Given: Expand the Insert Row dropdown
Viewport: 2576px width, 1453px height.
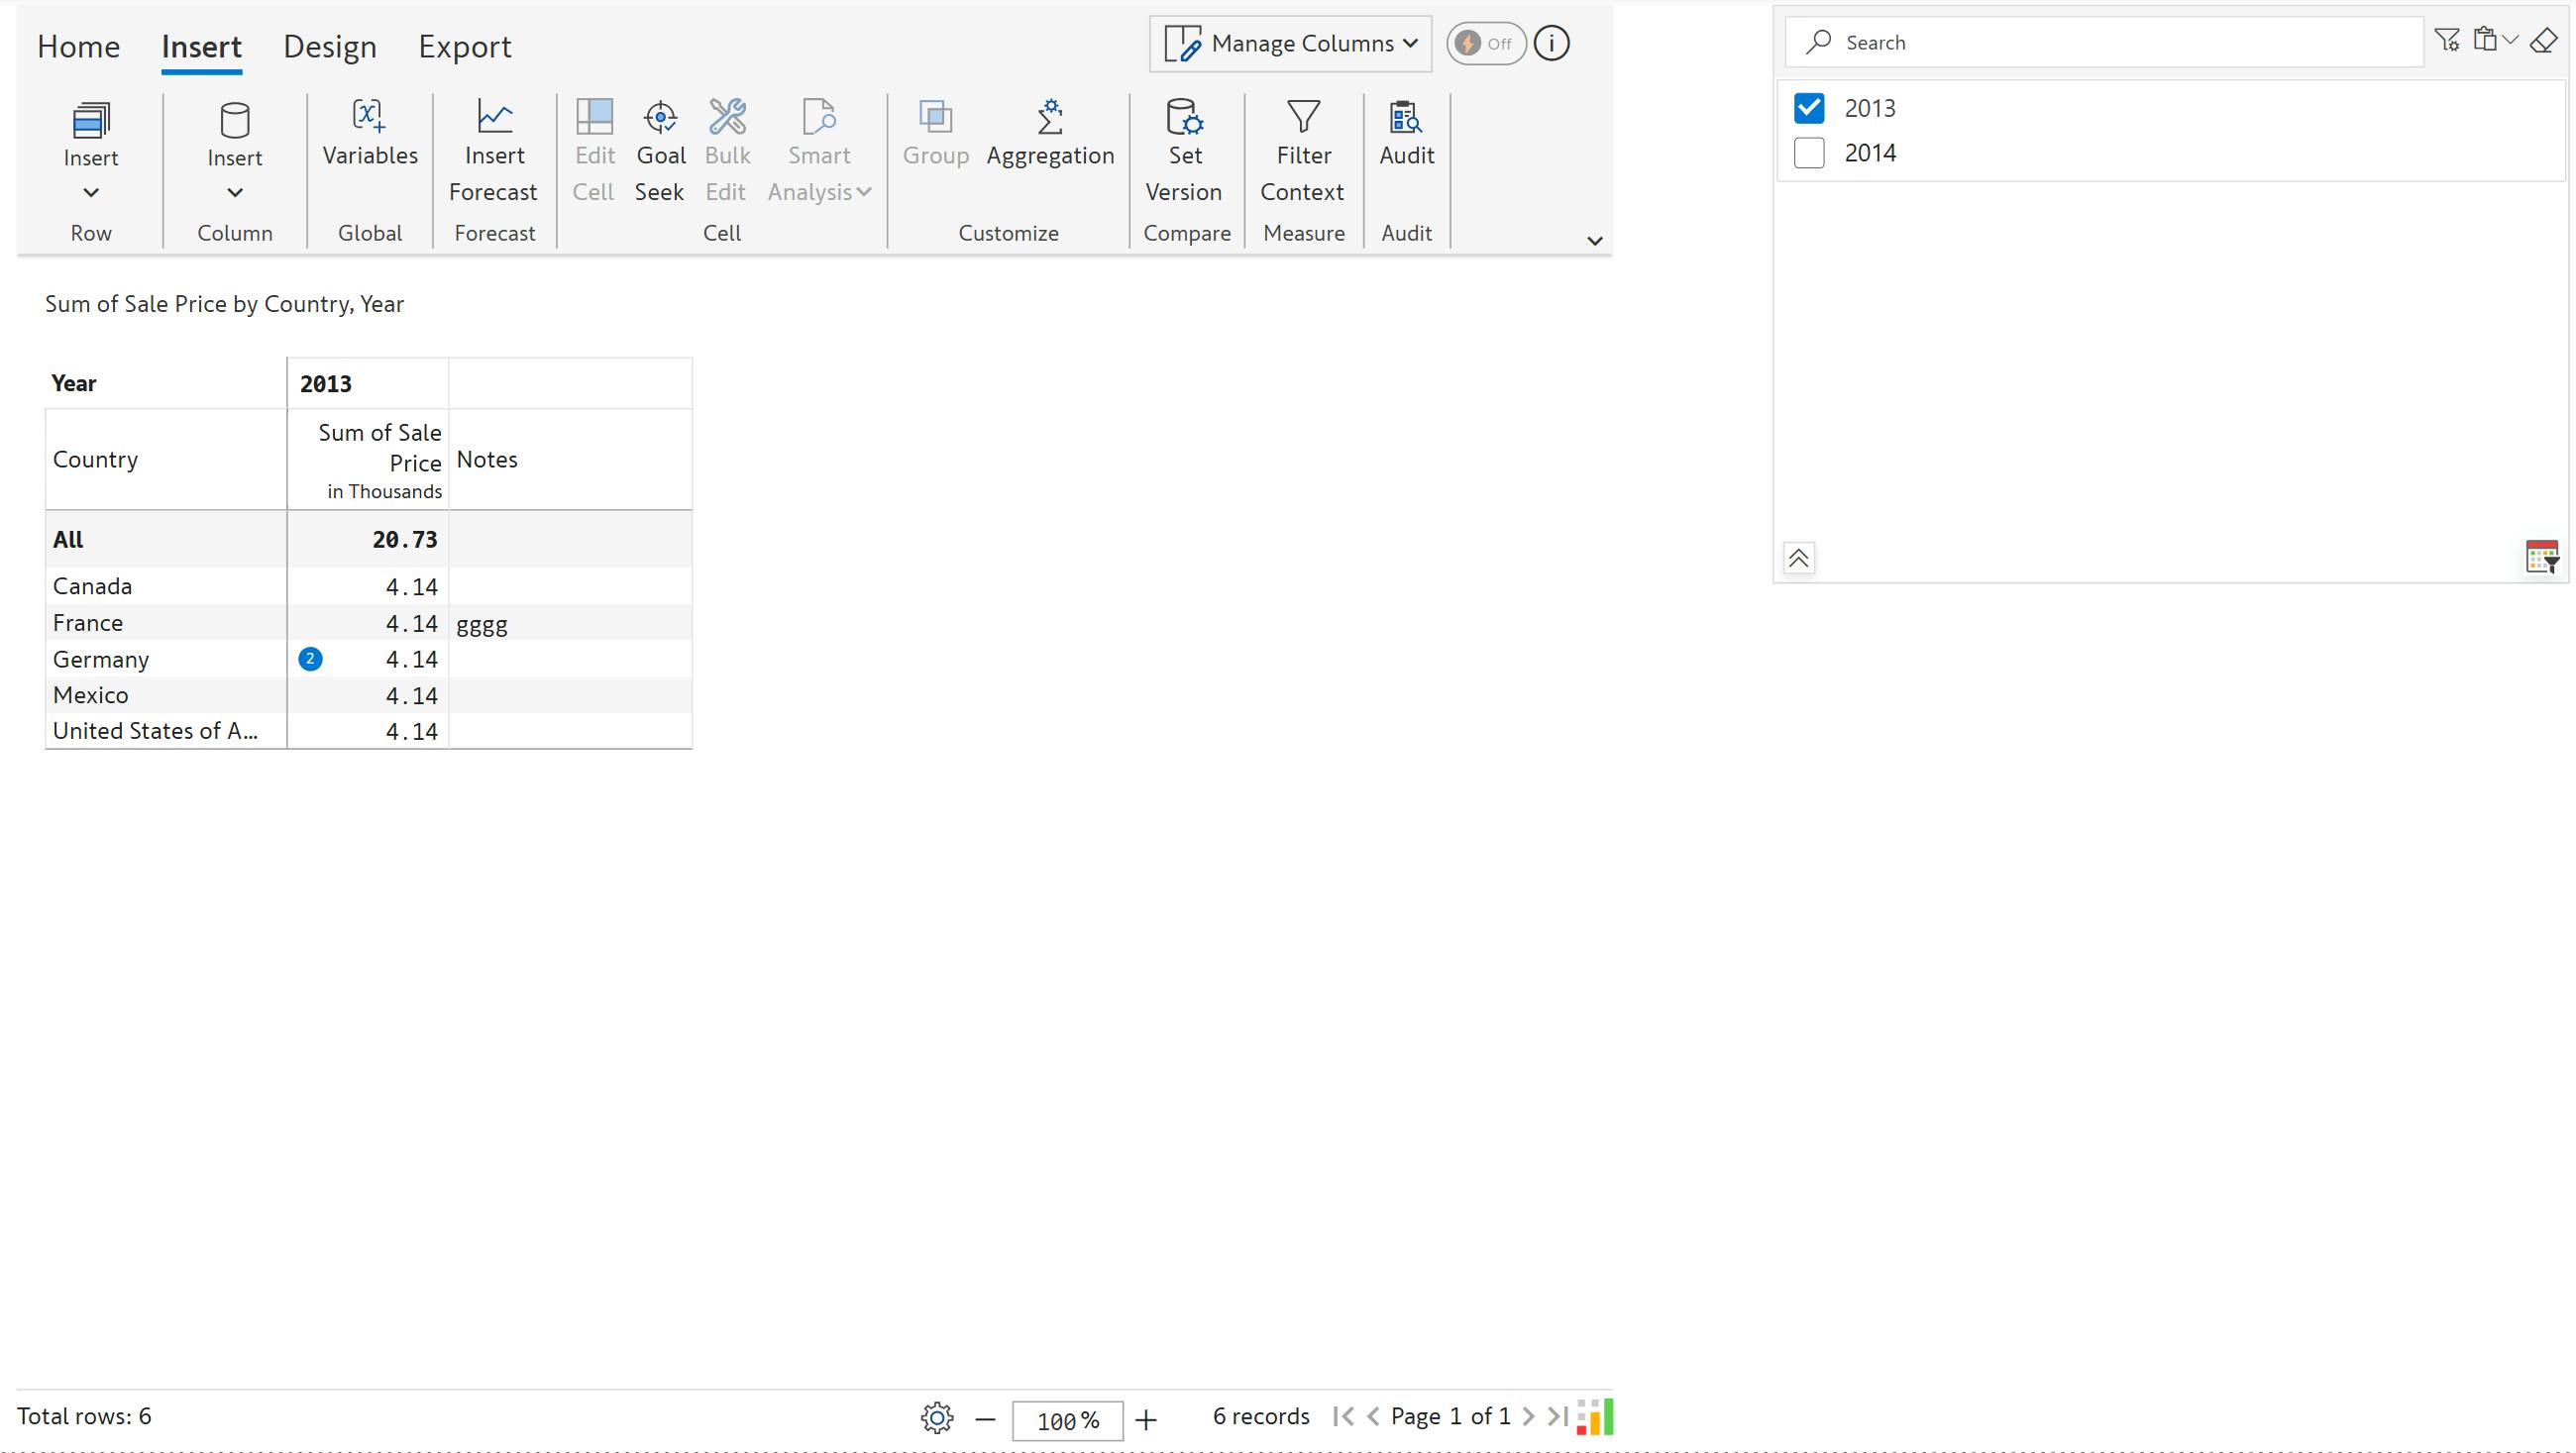Looking at the screenshot, I should [x=91, y=192].
